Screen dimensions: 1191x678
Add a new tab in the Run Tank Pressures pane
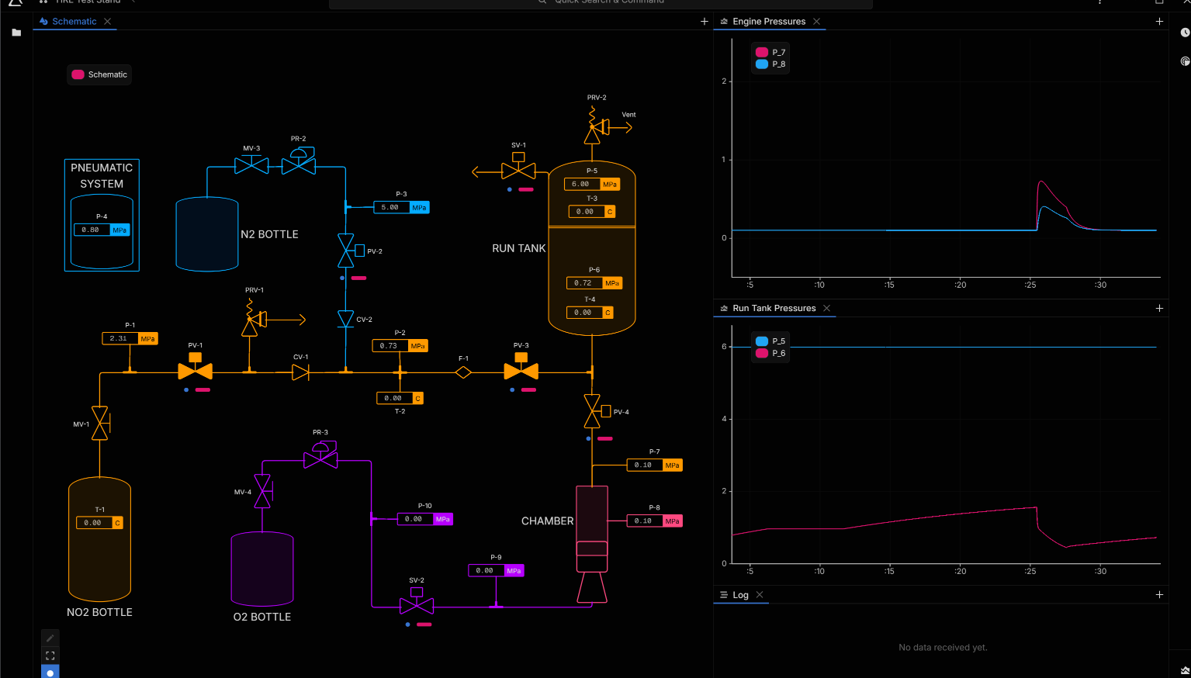tap(1159, 308)
